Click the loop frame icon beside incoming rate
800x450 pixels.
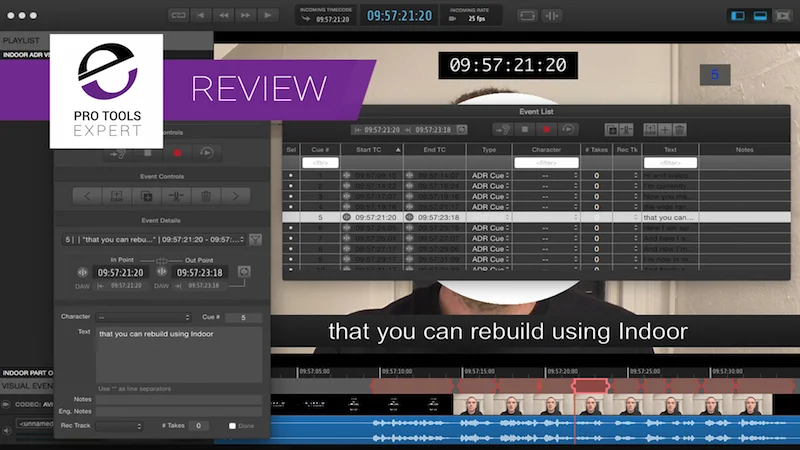[527, 16]
